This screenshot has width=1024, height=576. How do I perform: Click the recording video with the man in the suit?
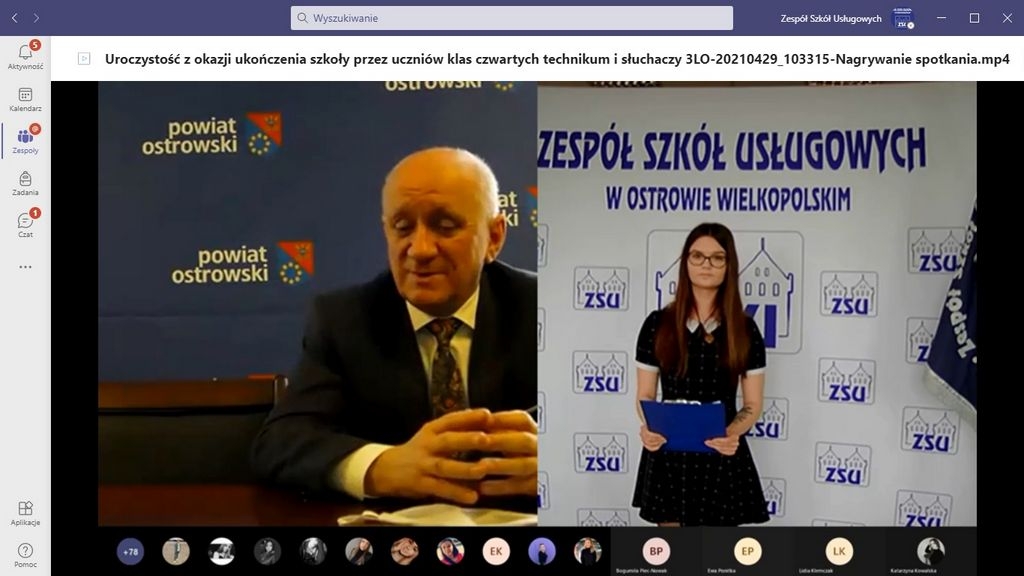click(x=318, y=304)
